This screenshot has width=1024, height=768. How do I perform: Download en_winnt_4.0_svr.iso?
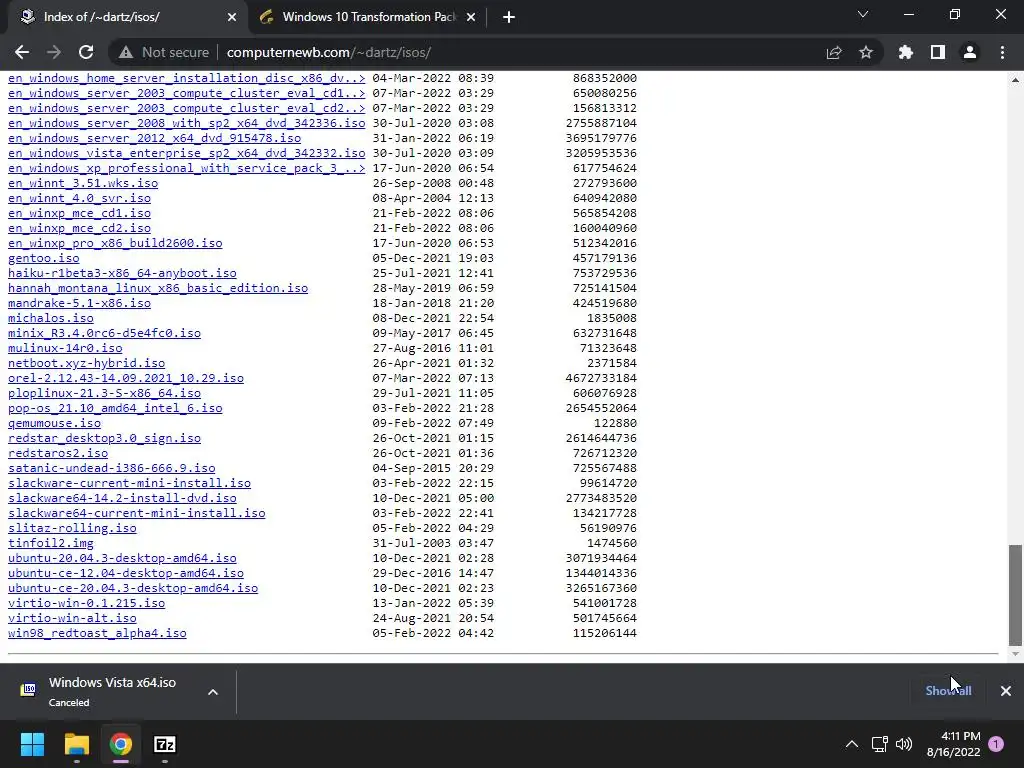pyautogui.click(x=79, y=199)
